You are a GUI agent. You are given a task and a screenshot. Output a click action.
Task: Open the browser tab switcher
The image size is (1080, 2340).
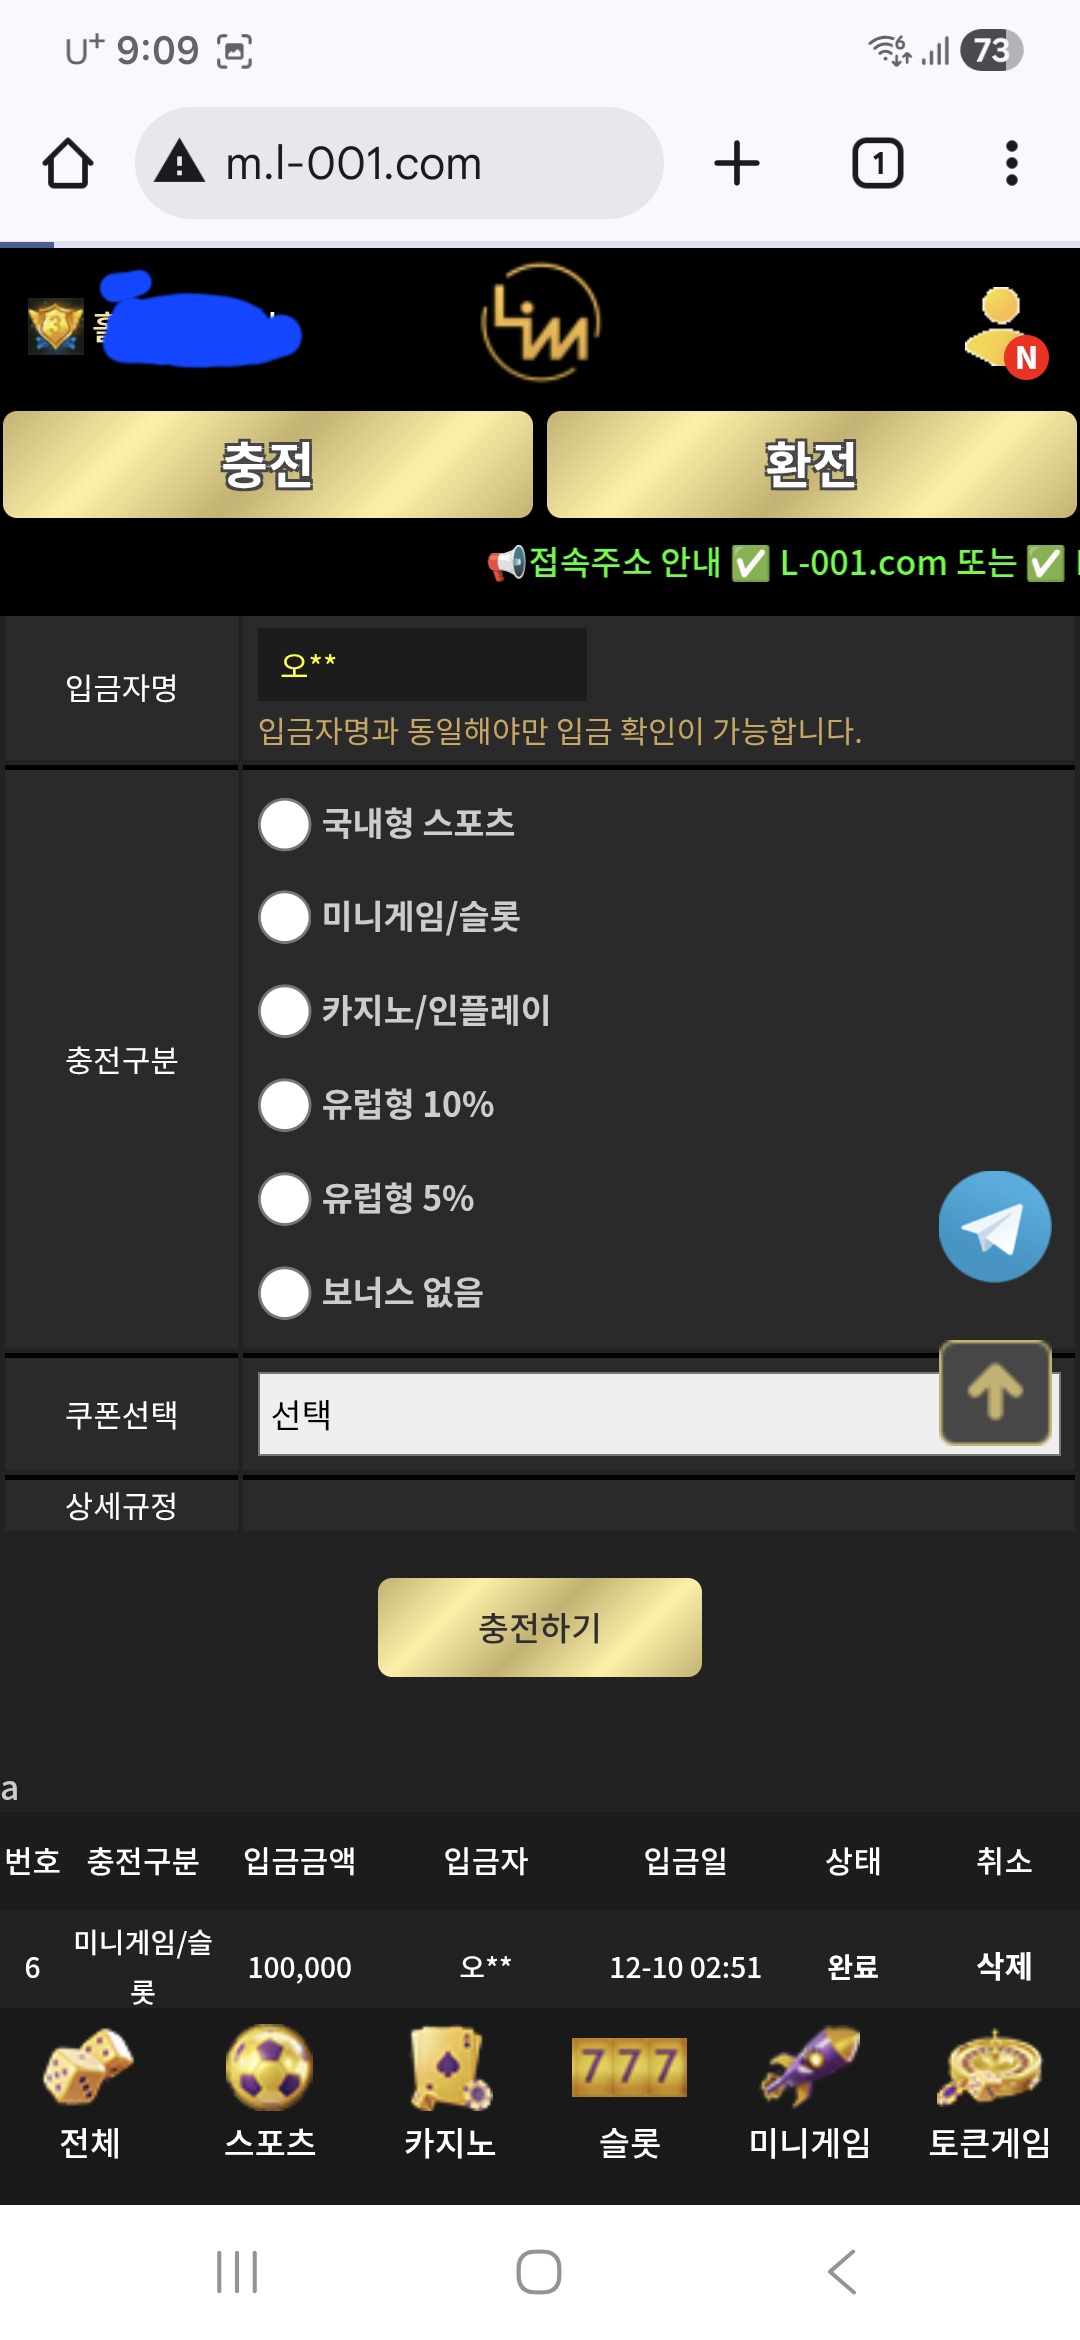tap(877, 163)
